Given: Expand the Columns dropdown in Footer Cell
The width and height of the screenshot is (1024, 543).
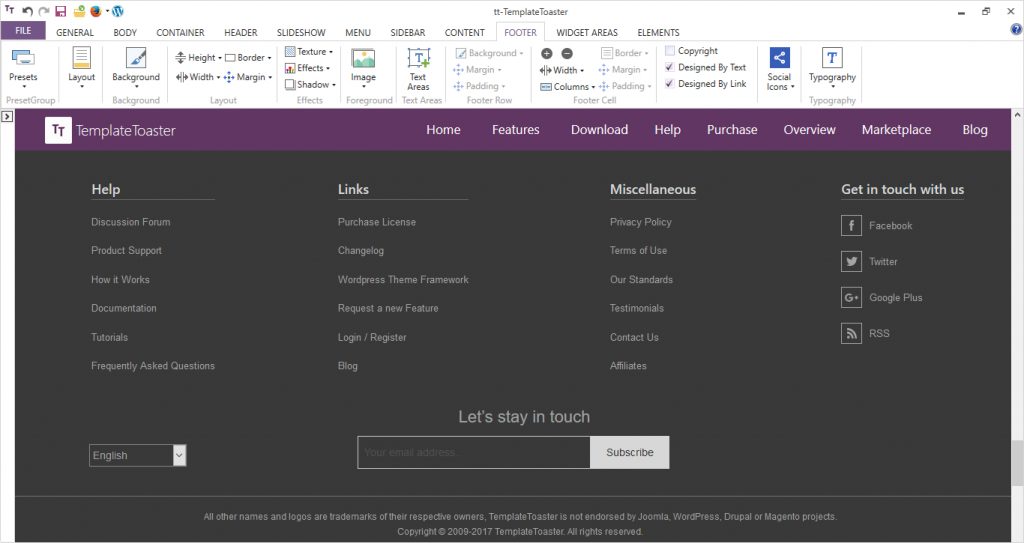Looking at the screenshot, I should point(568,87).
